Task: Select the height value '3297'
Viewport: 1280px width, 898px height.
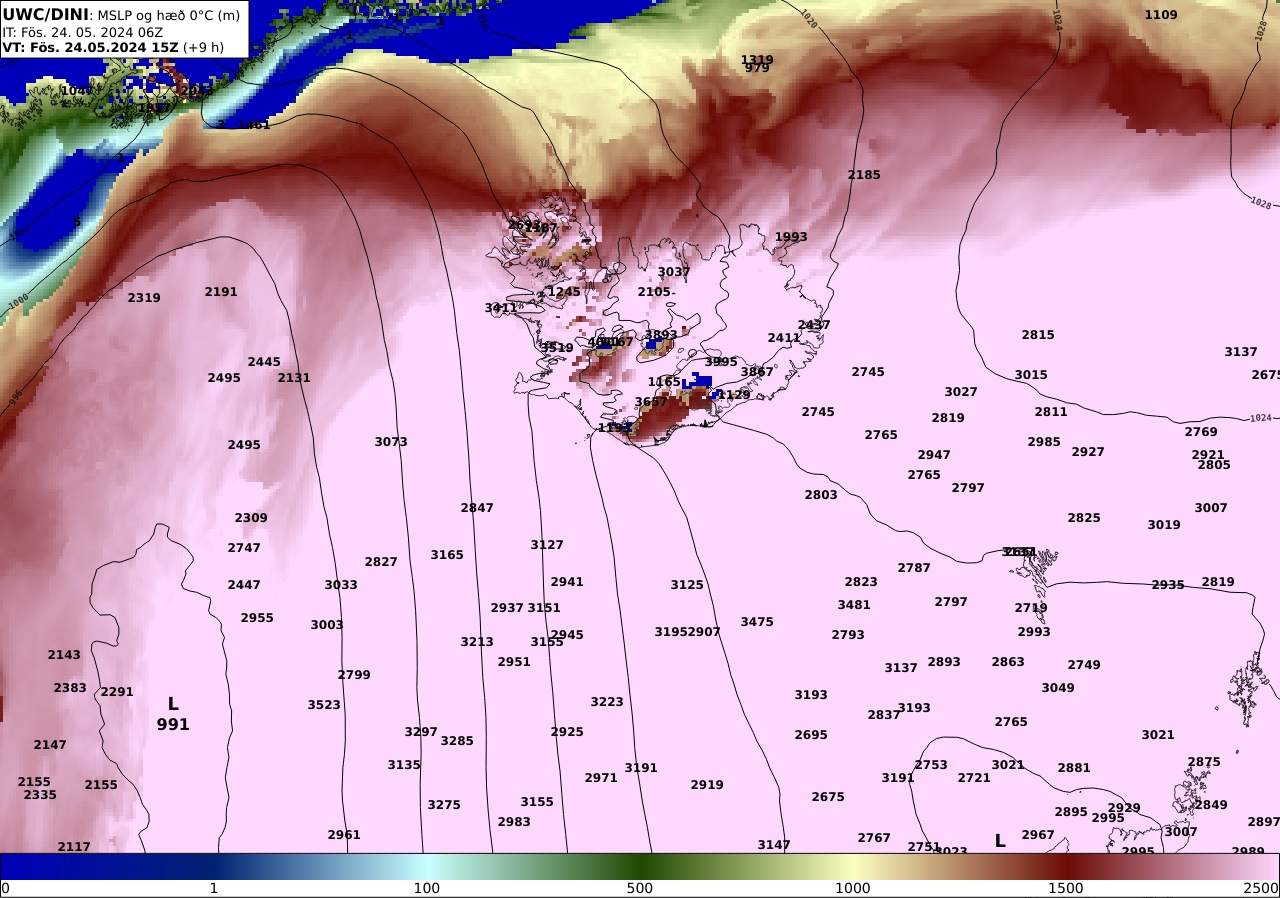Action: (x=421, y=732)
